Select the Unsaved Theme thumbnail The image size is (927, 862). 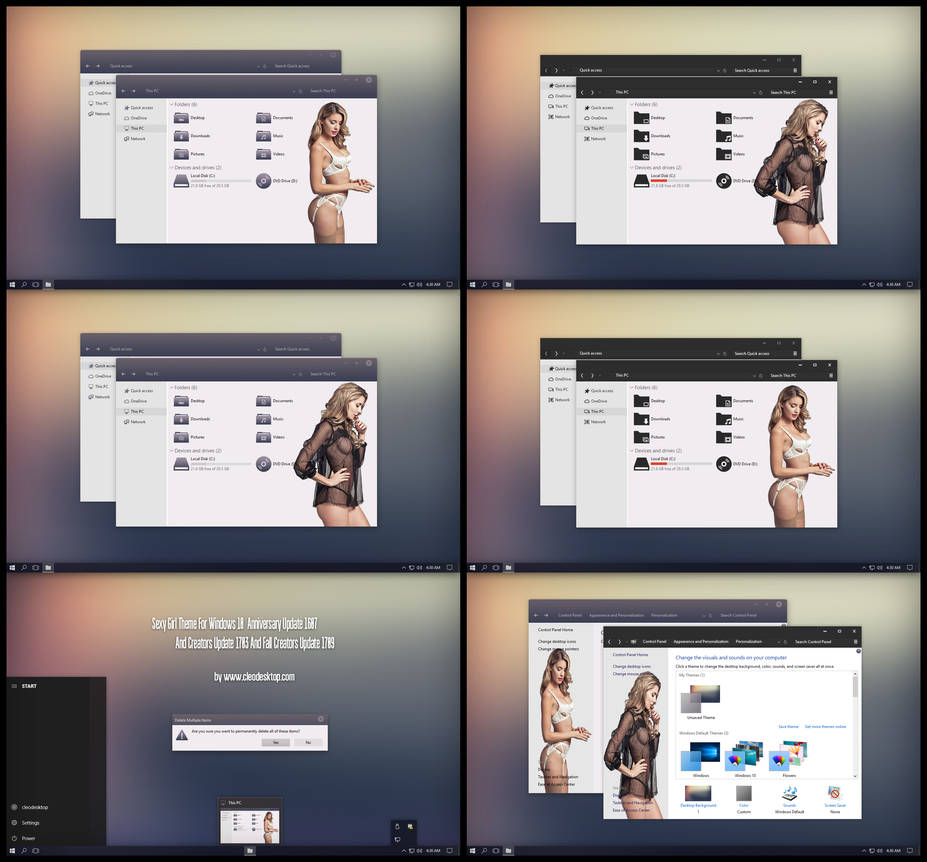click(x=701, y=702)
